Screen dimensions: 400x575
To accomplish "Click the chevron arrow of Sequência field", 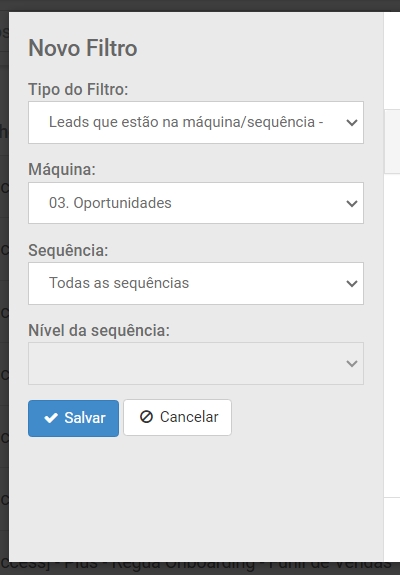I will click(x=352, y=283).
